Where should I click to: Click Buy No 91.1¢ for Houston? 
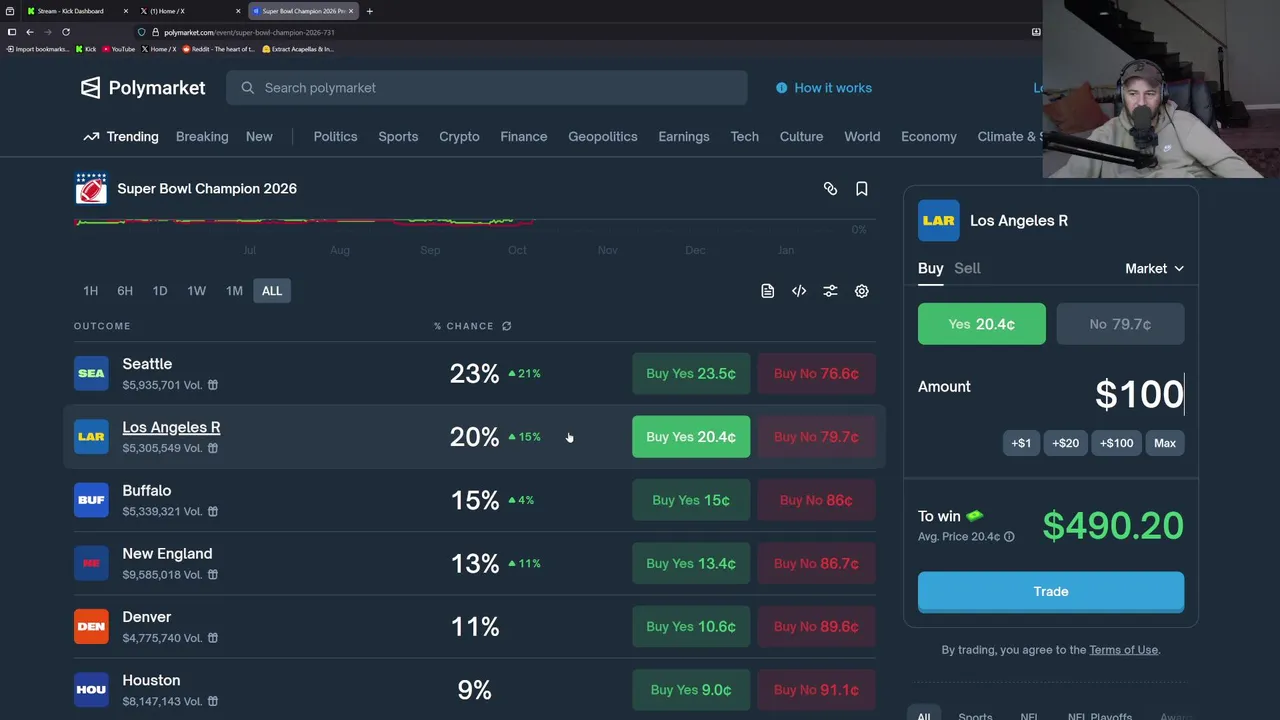816,689
